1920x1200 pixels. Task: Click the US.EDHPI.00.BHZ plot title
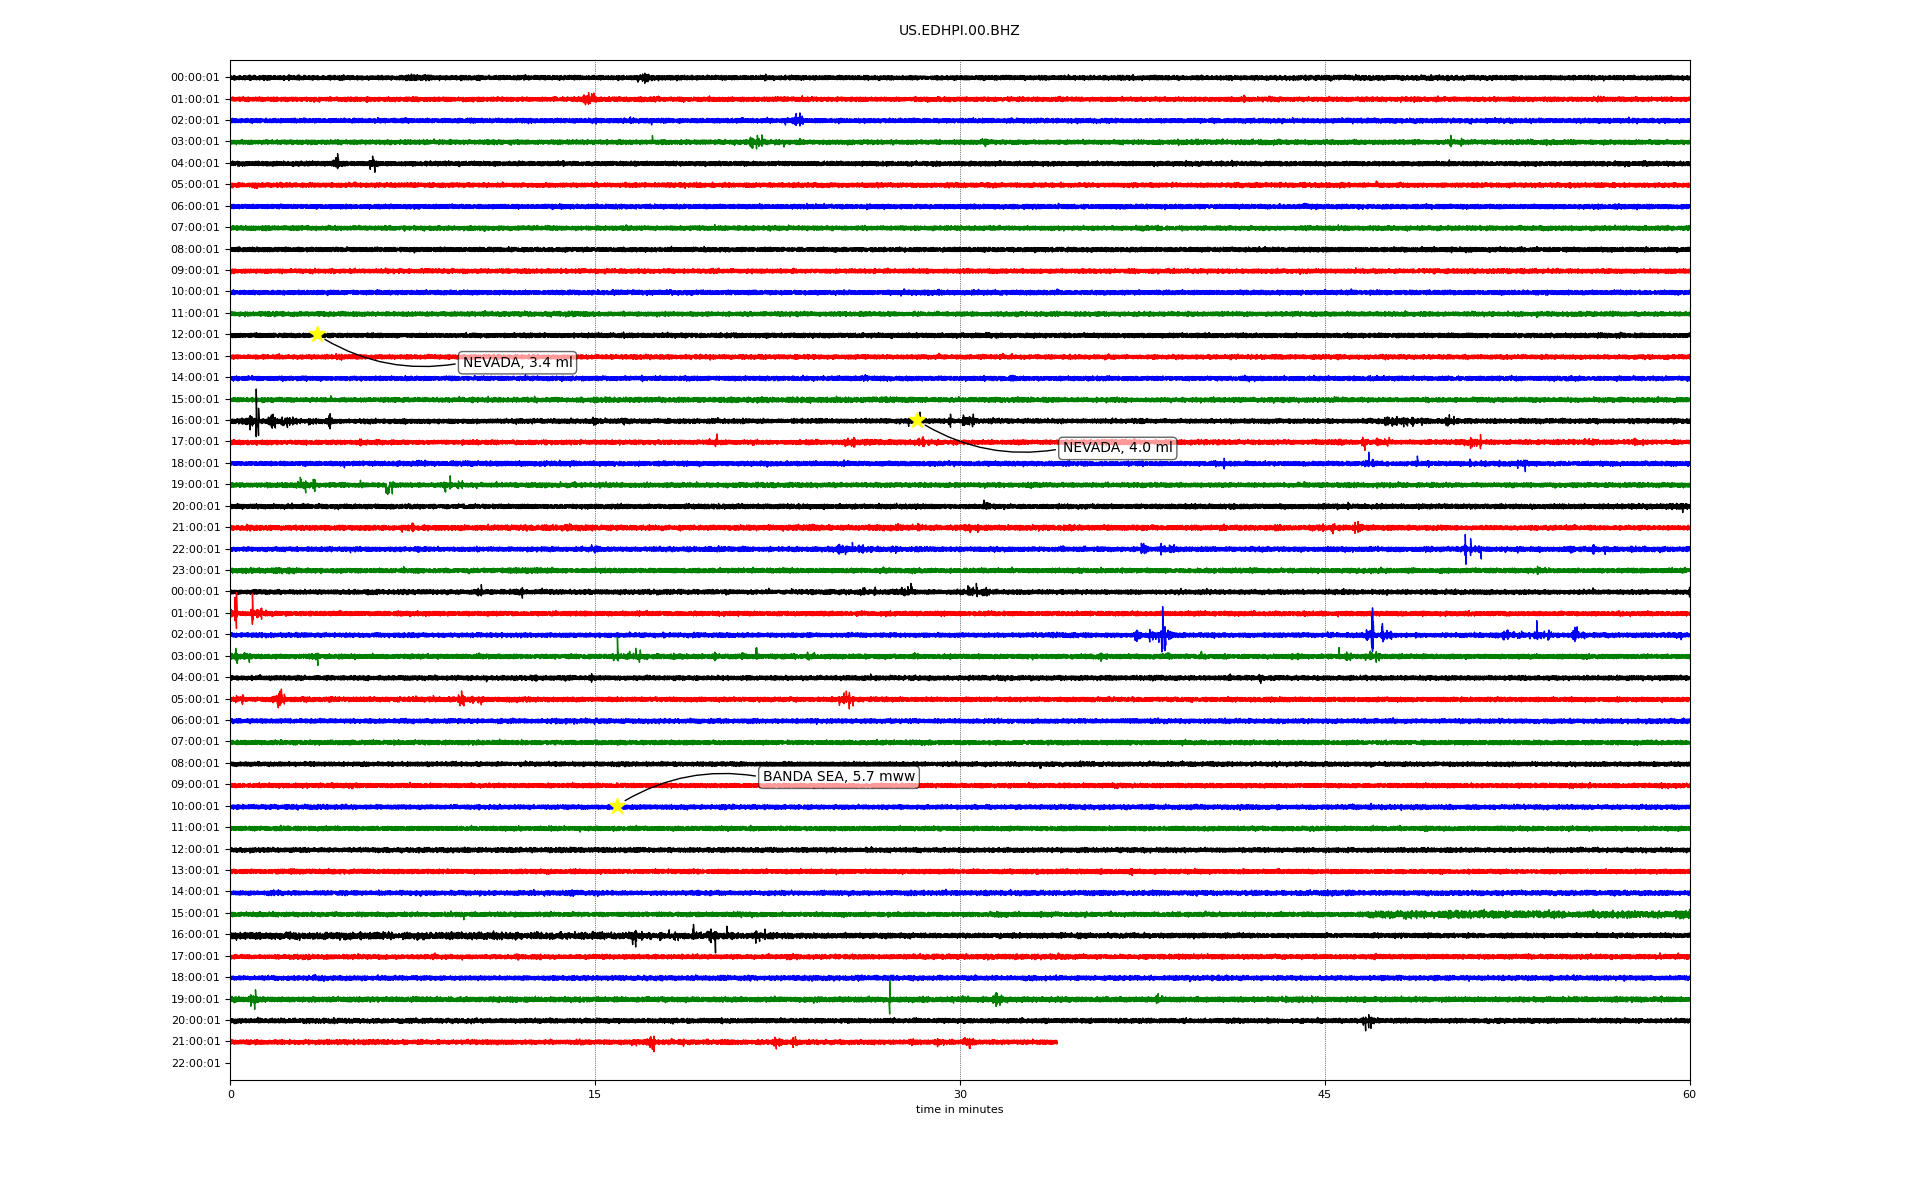[959, 31]
